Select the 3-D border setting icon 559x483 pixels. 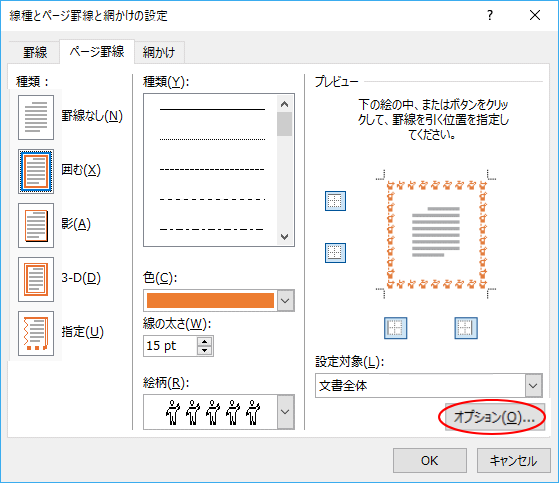[36, 279]
